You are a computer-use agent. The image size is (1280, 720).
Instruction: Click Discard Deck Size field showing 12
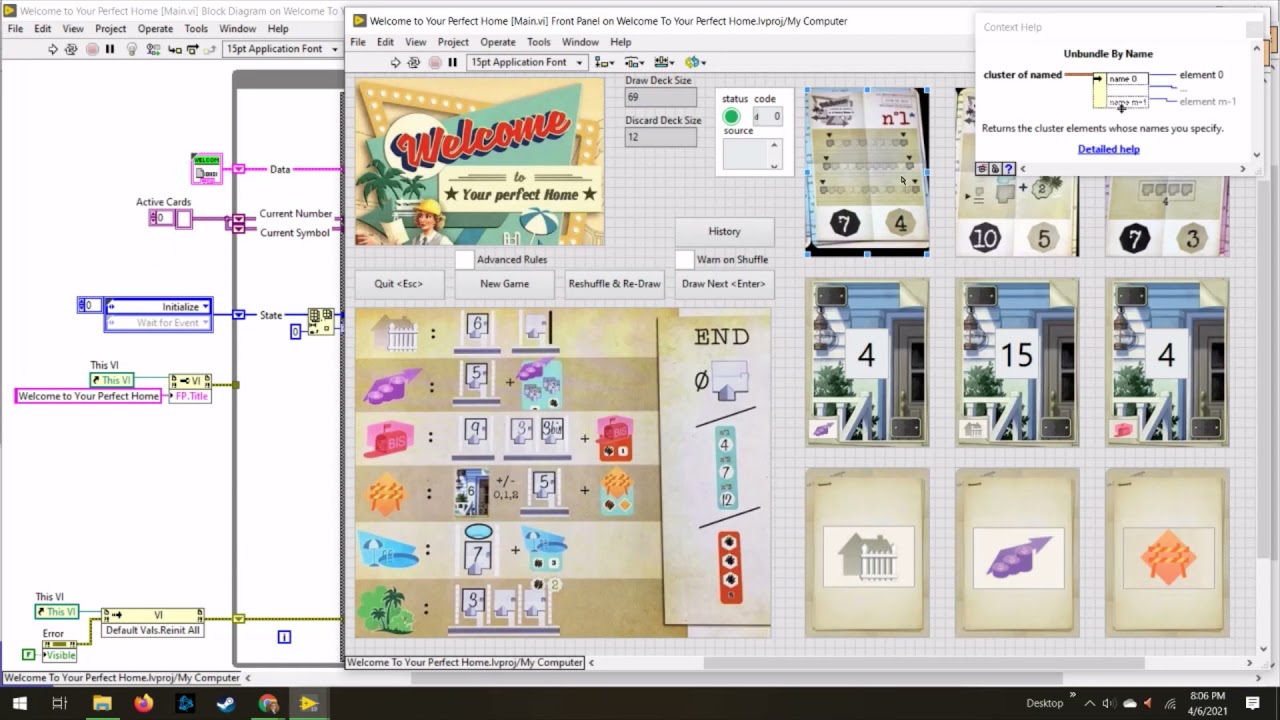point(661,137)
